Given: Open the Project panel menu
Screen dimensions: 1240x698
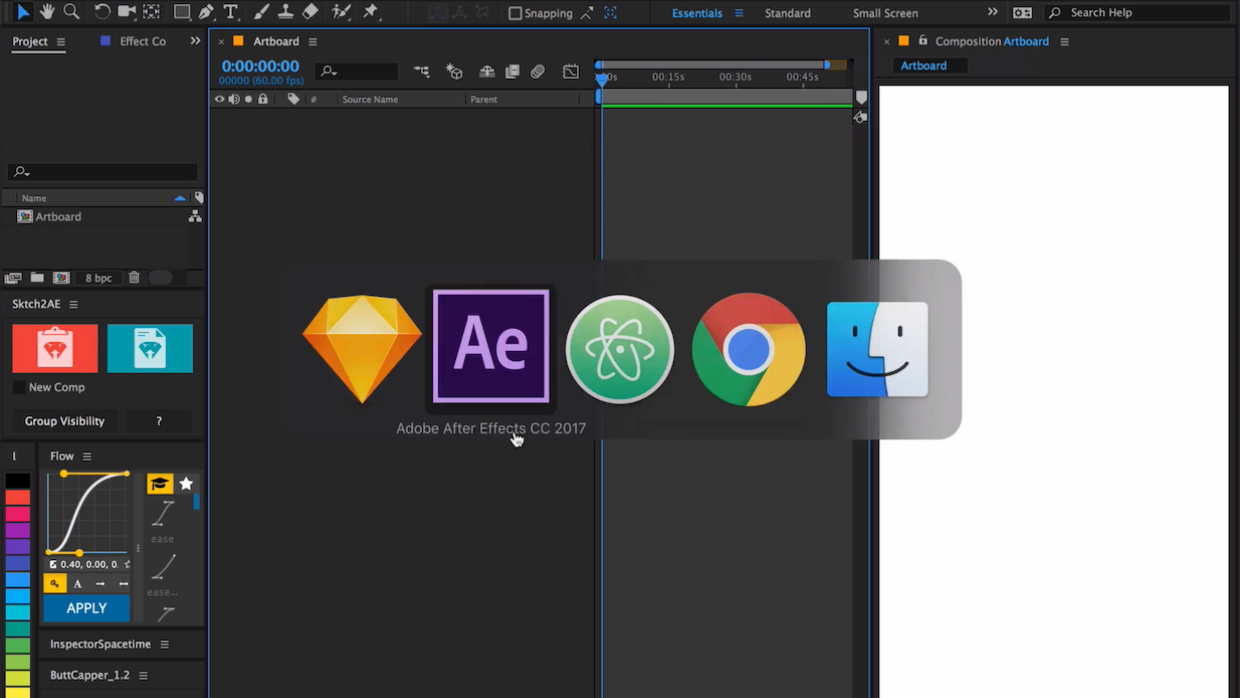Looking at the screenshot, I should [61, 42].
